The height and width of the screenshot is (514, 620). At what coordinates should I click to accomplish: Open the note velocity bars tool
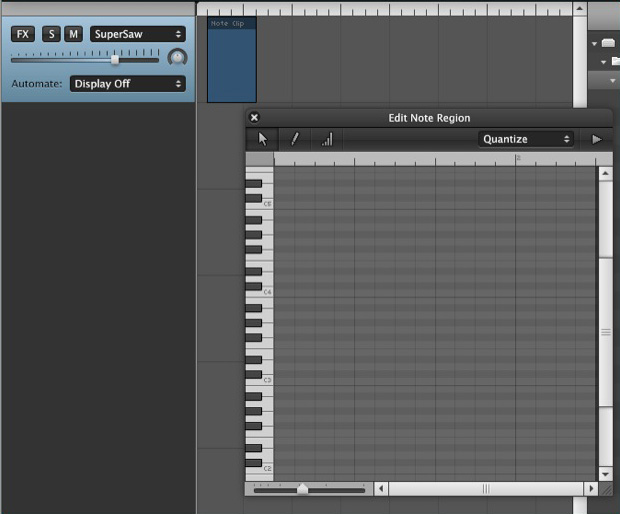coord(327,139)
